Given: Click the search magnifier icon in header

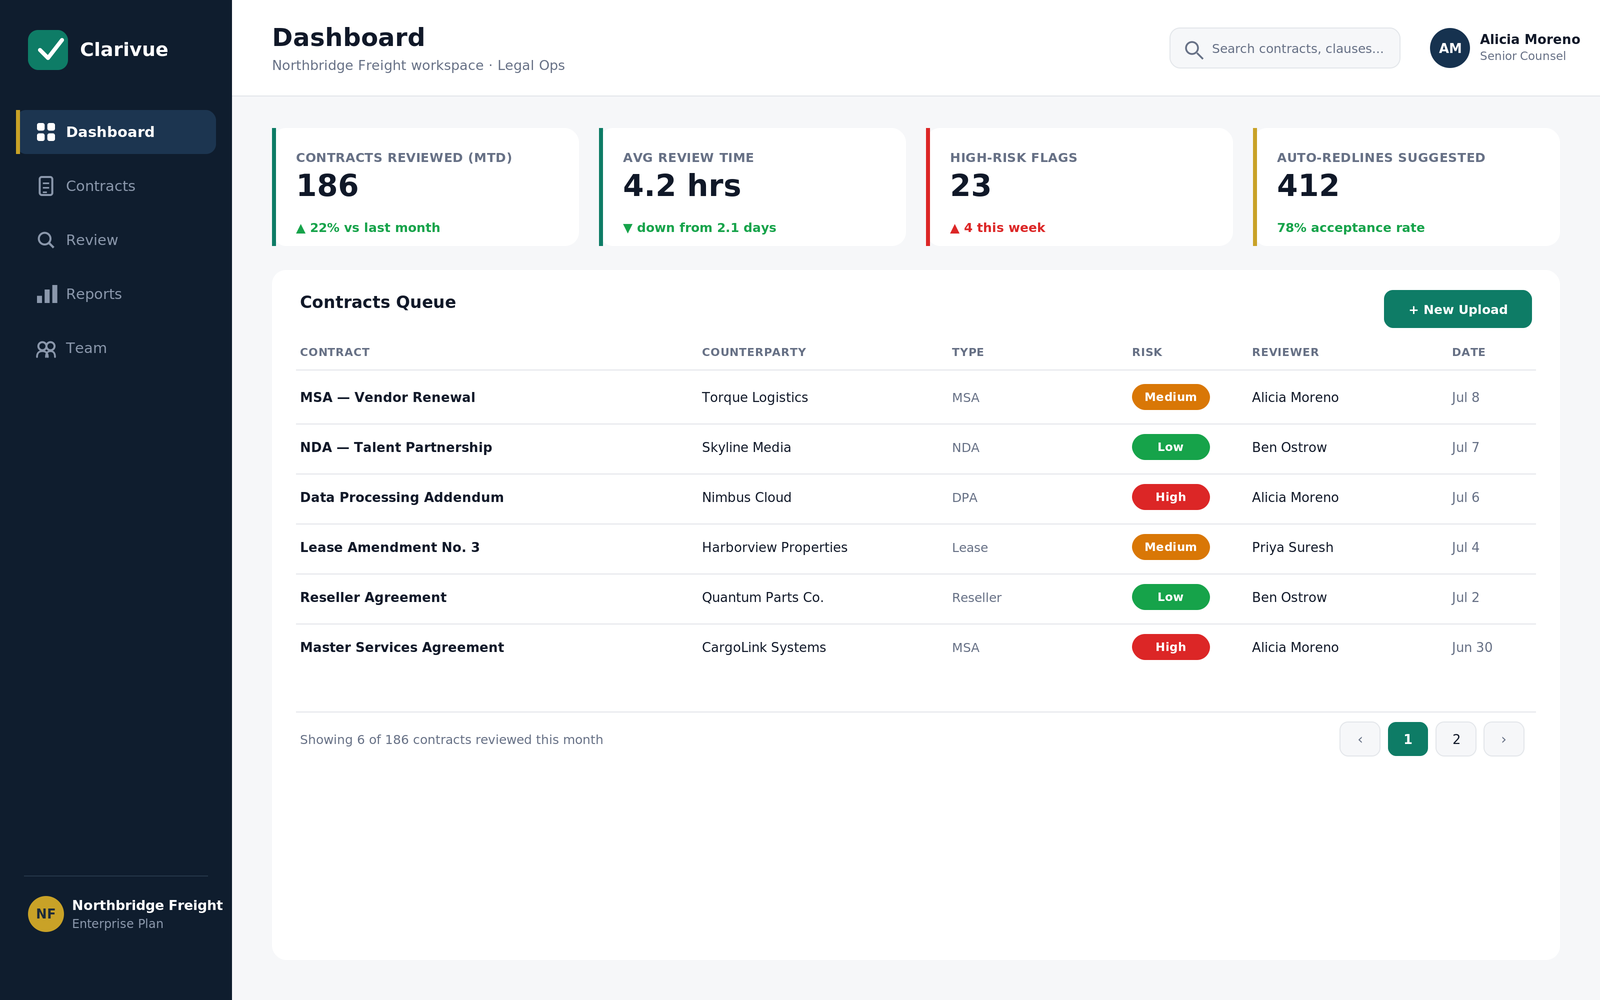Looking at the screenshot, I should point(1193,49).
